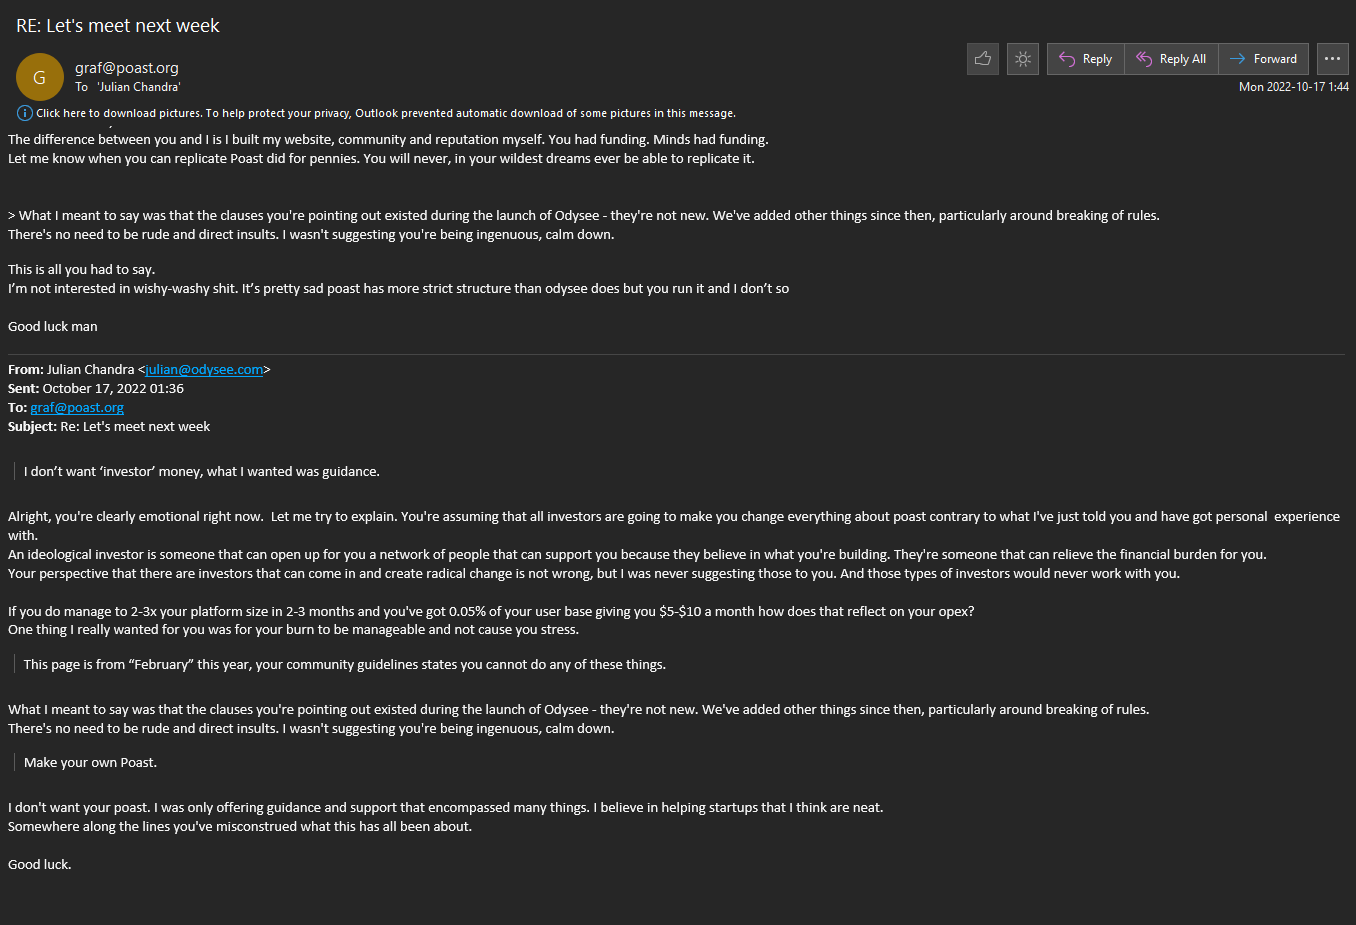Click the quoted "Sent: October 17, 2022 01:36" line
The height and width of the screenshot is (925, 1356).
coord(96,389)
